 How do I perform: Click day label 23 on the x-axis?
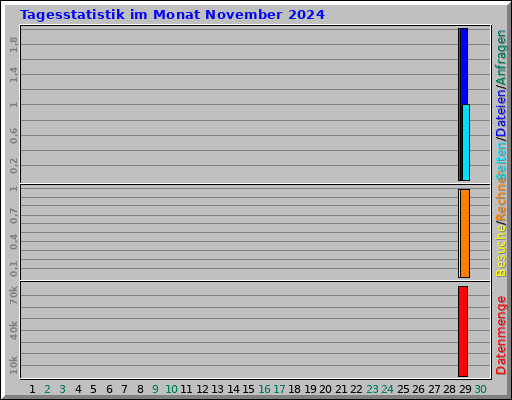pyautogui.click(x=372, y=389)
